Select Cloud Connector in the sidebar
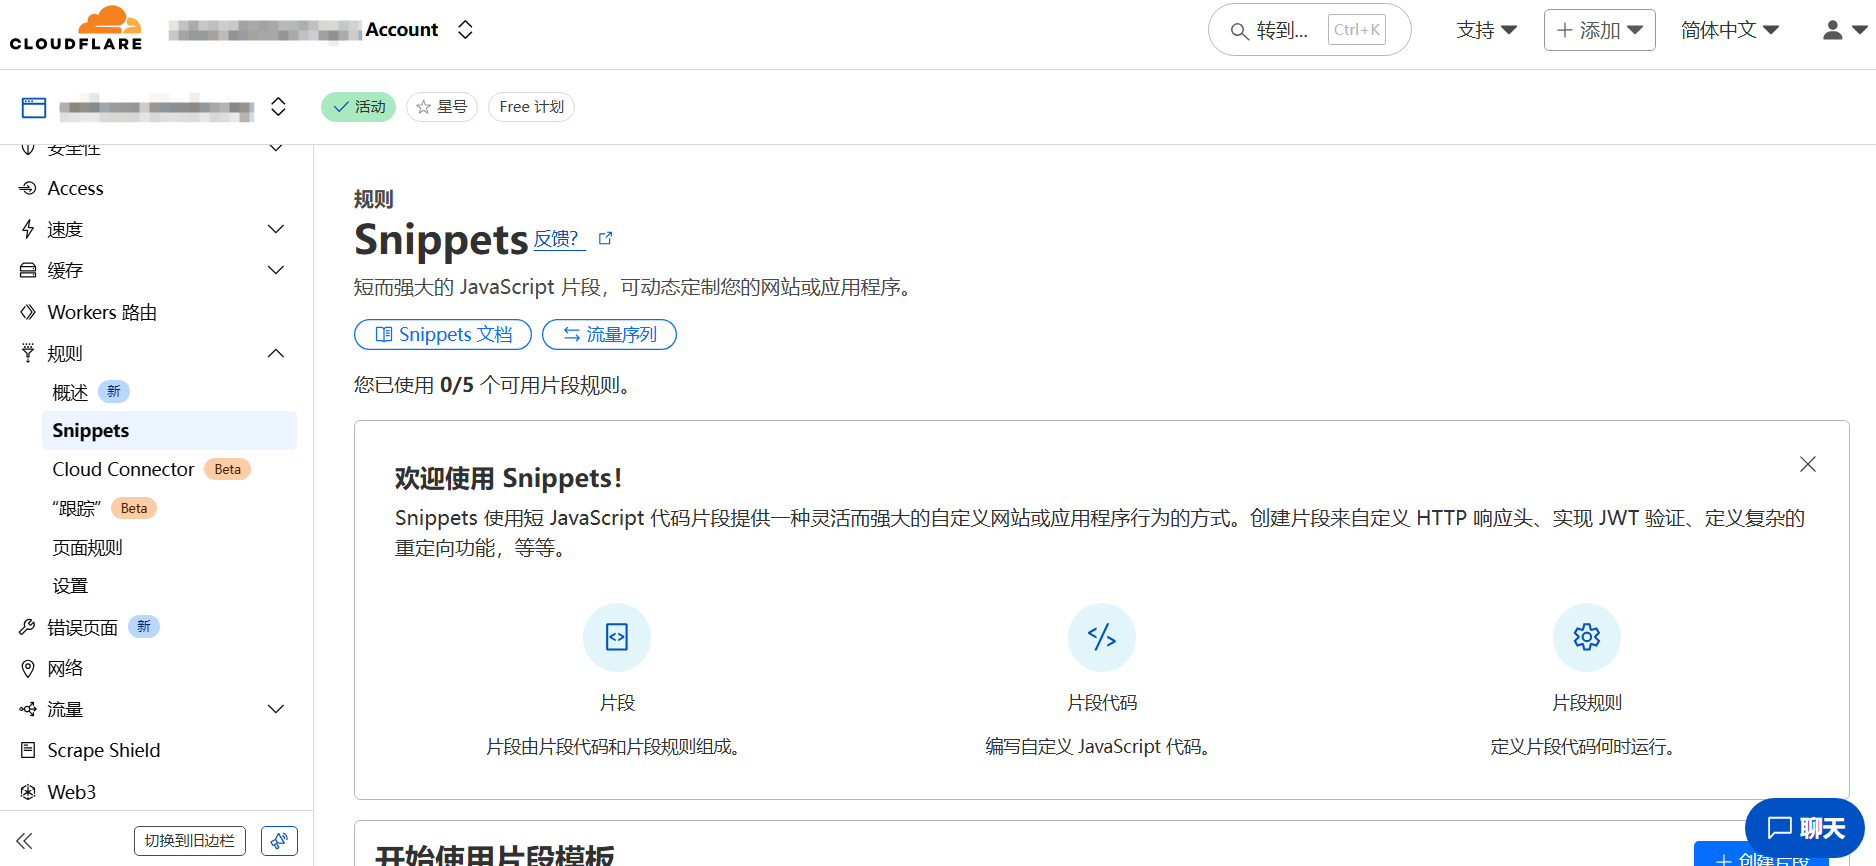Viewport: 1876px width, 866px height. 123,469
